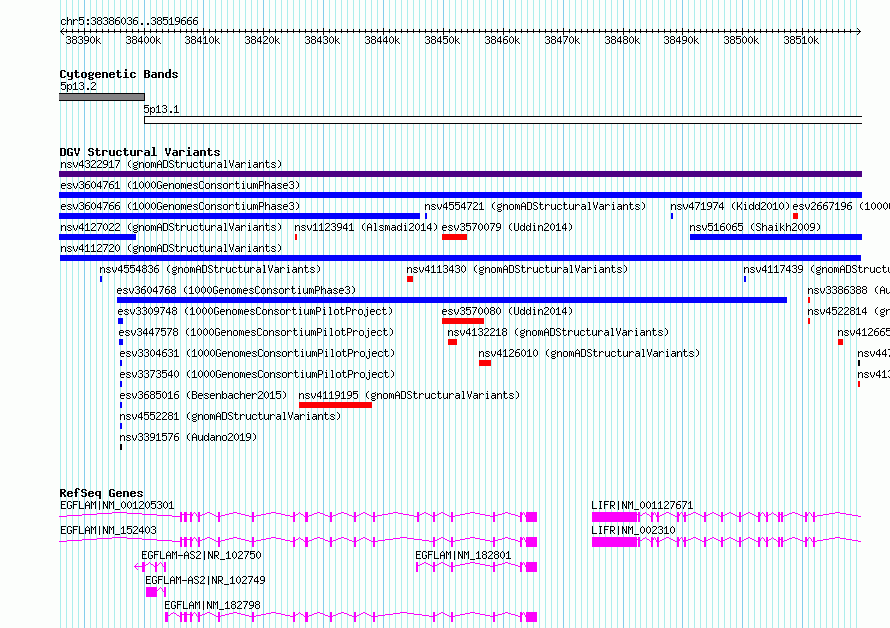Screen dimensions: 890x628
Task: Click the EGFLAM NM_182801 transcript label
Action: click(x=463, y=555)
